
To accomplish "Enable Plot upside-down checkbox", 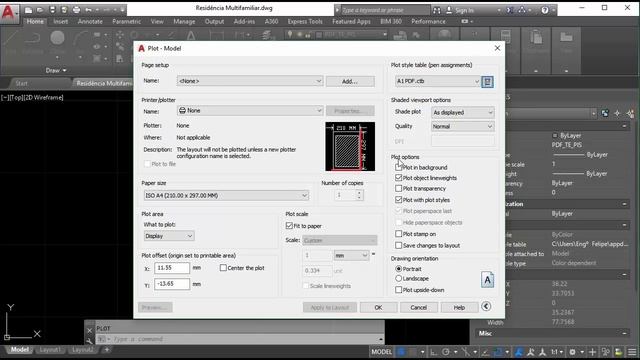I will coord(399,290).
